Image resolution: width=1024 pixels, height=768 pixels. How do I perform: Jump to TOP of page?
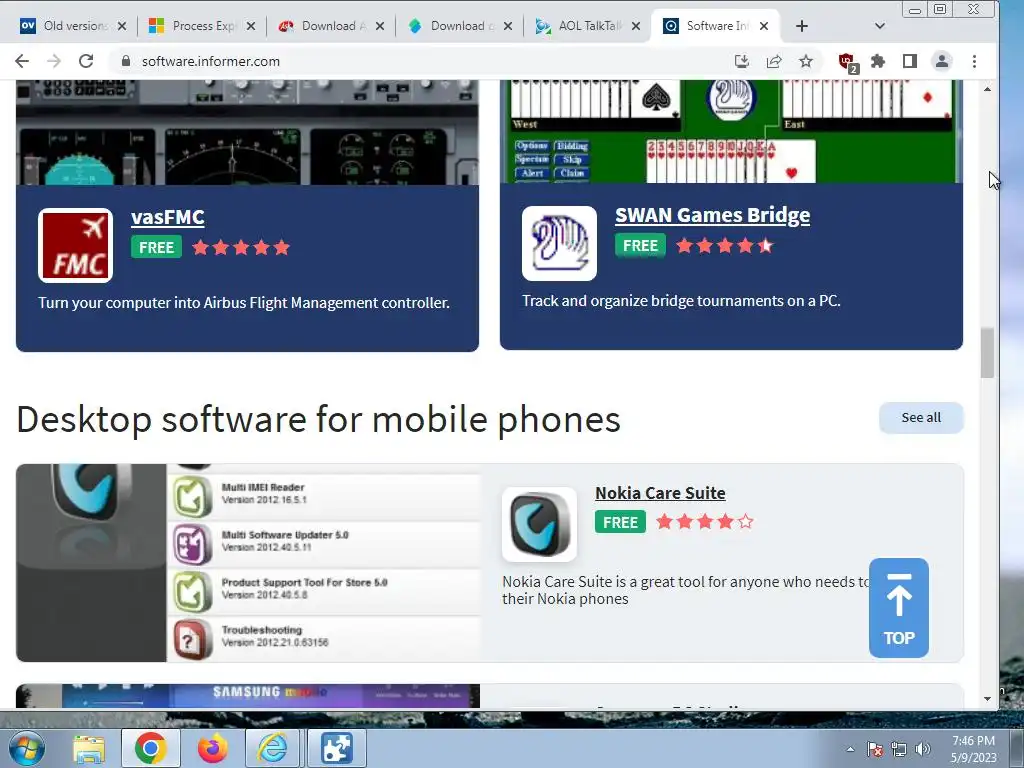point(899,608)
